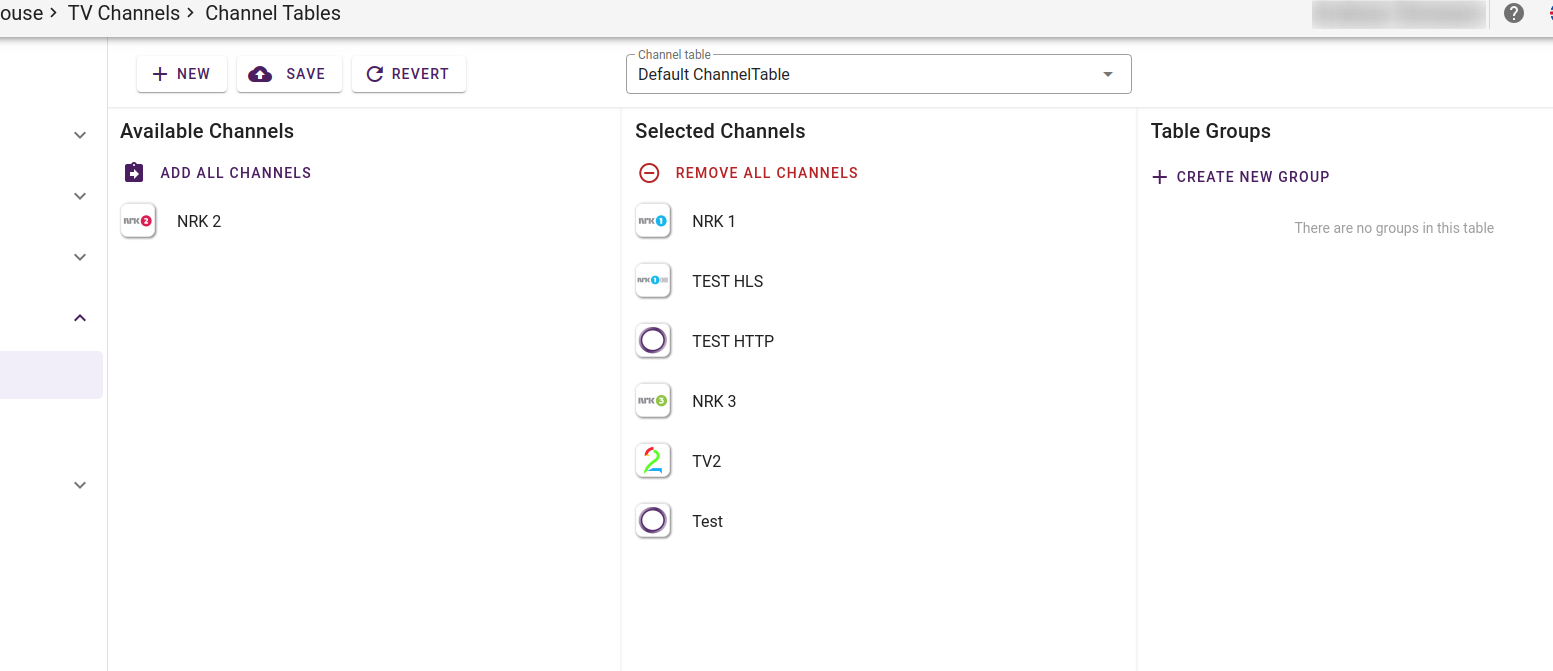Click the plus icon next to CREATE NEW GROUP
Image resolution: width=1553 pixels, height=671 pixels.
click(x=1159, y=177)
